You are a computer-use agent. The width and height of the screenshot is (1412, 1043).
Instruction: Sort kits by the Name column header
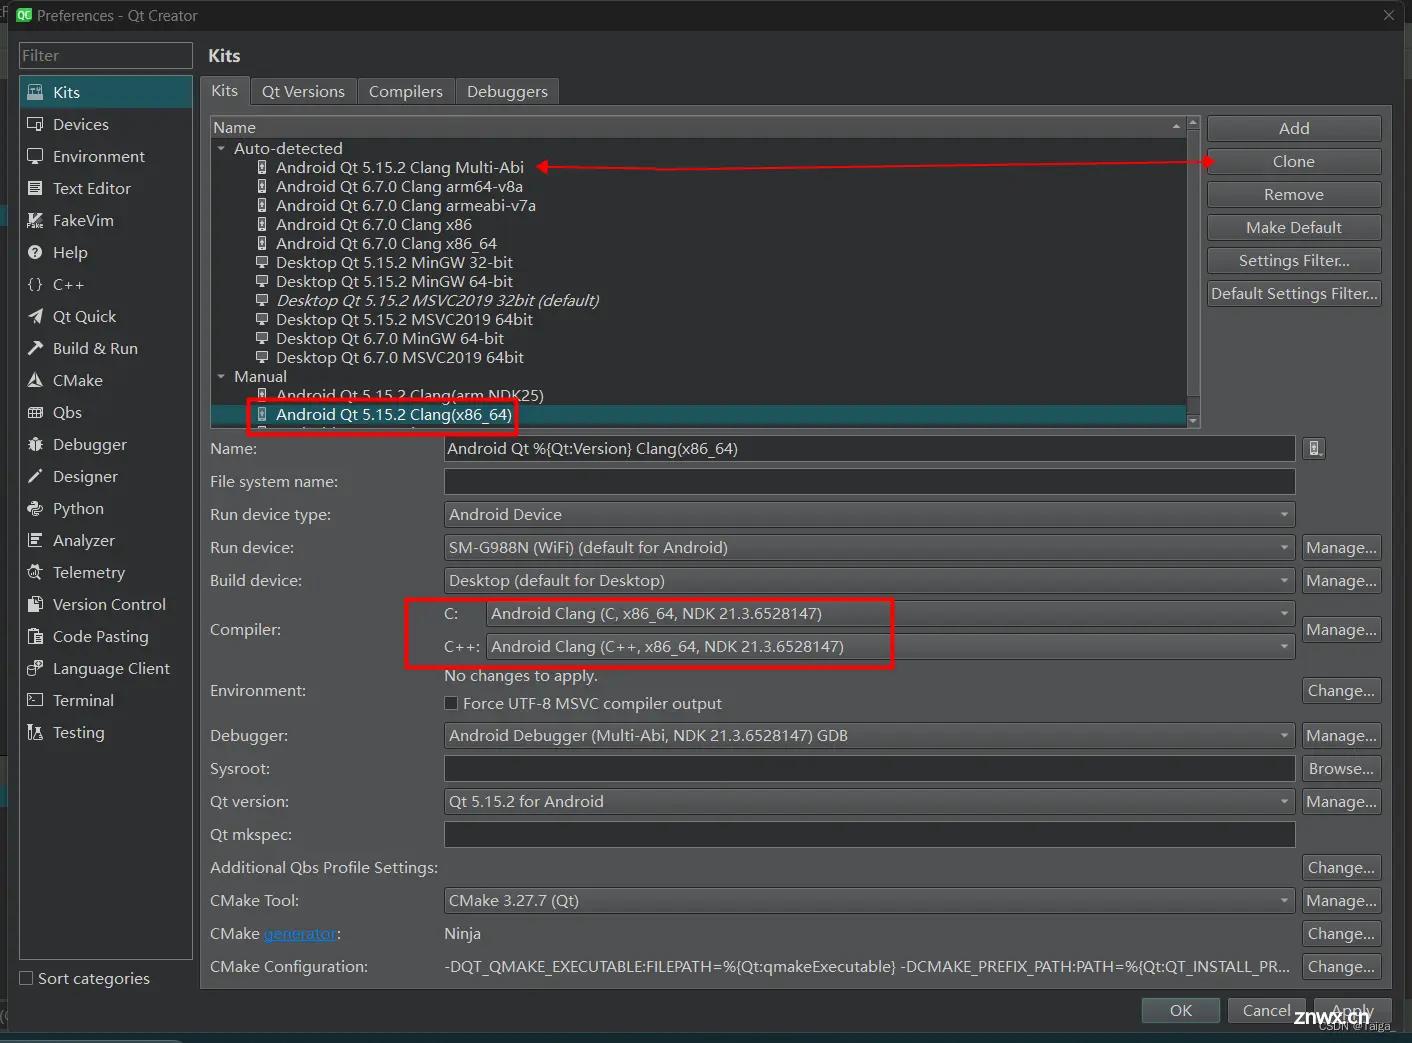pos(698,127)
